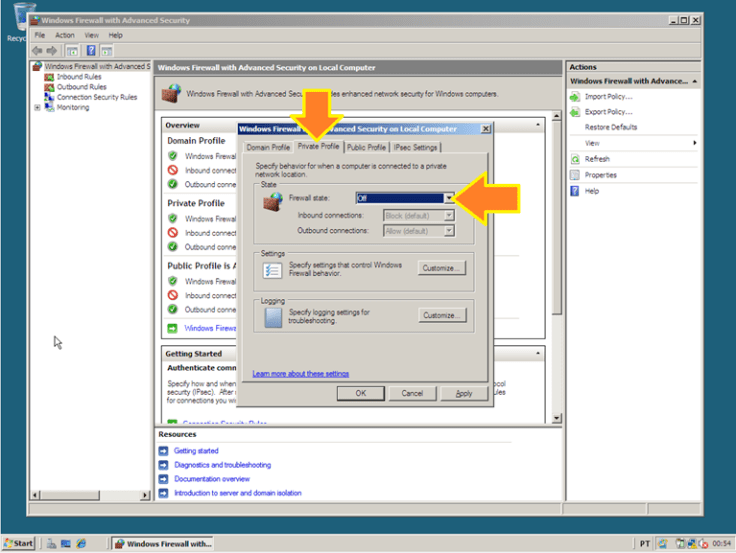Open the Firewall state dropdown

point(449,198)
